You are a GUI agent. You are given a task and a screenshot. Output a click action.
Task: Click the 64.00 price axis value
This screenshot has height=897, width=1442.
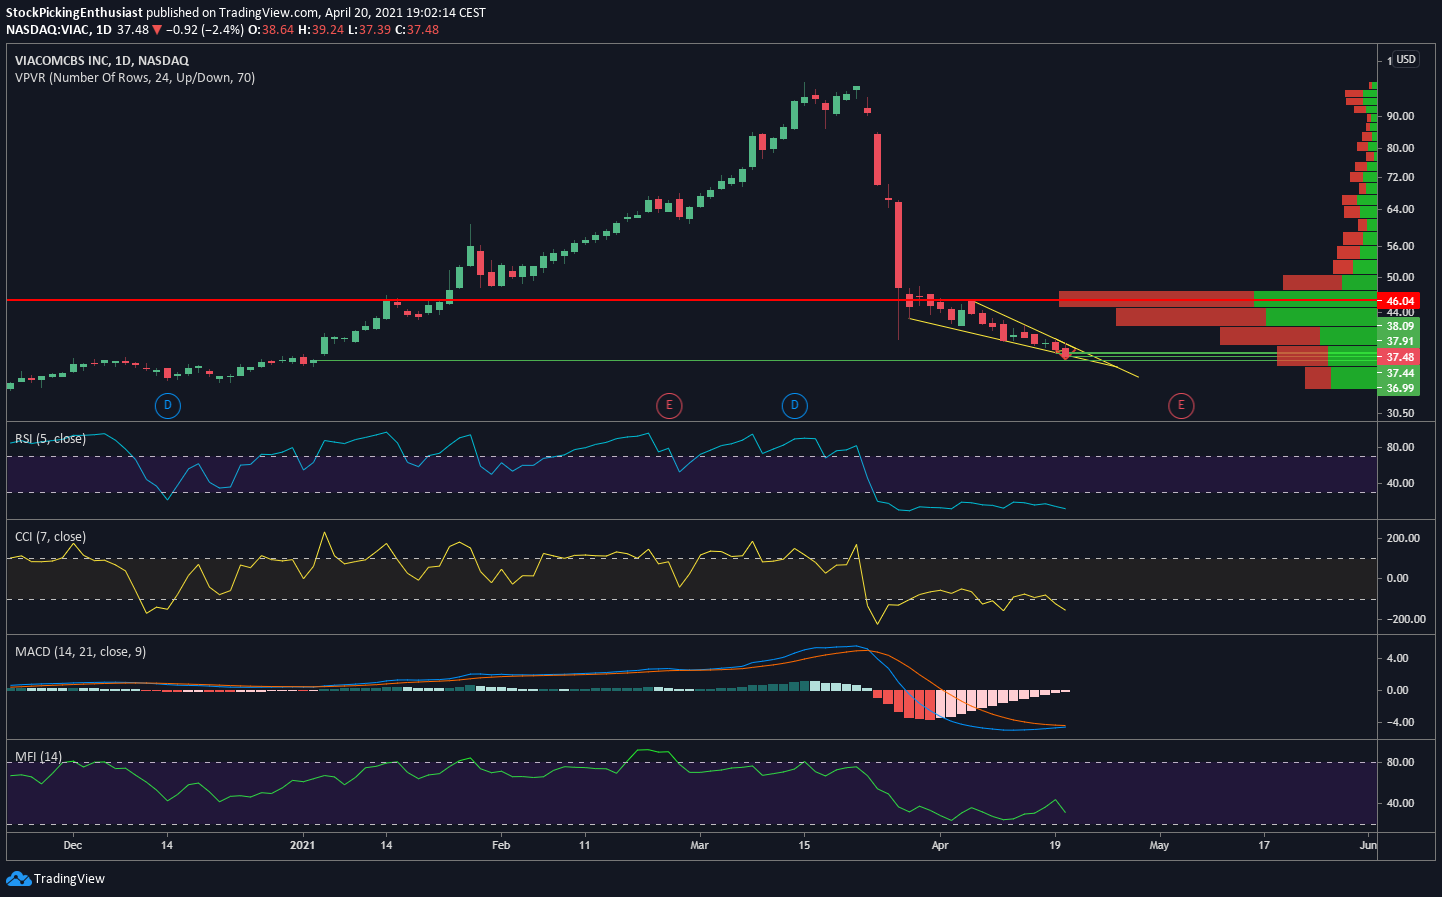coord(1400,209)
